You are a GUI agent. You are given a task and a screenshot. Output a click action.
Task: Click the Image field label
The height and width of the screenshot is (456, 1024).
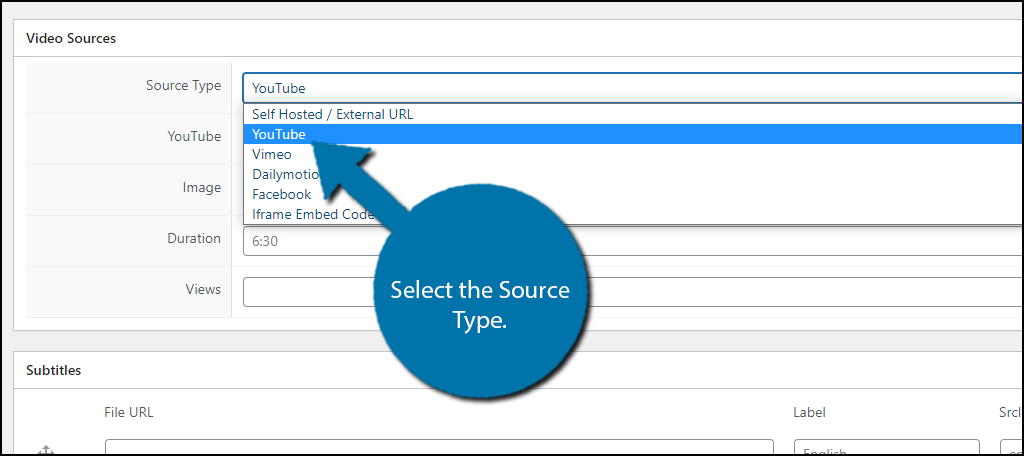click(202, 187)
